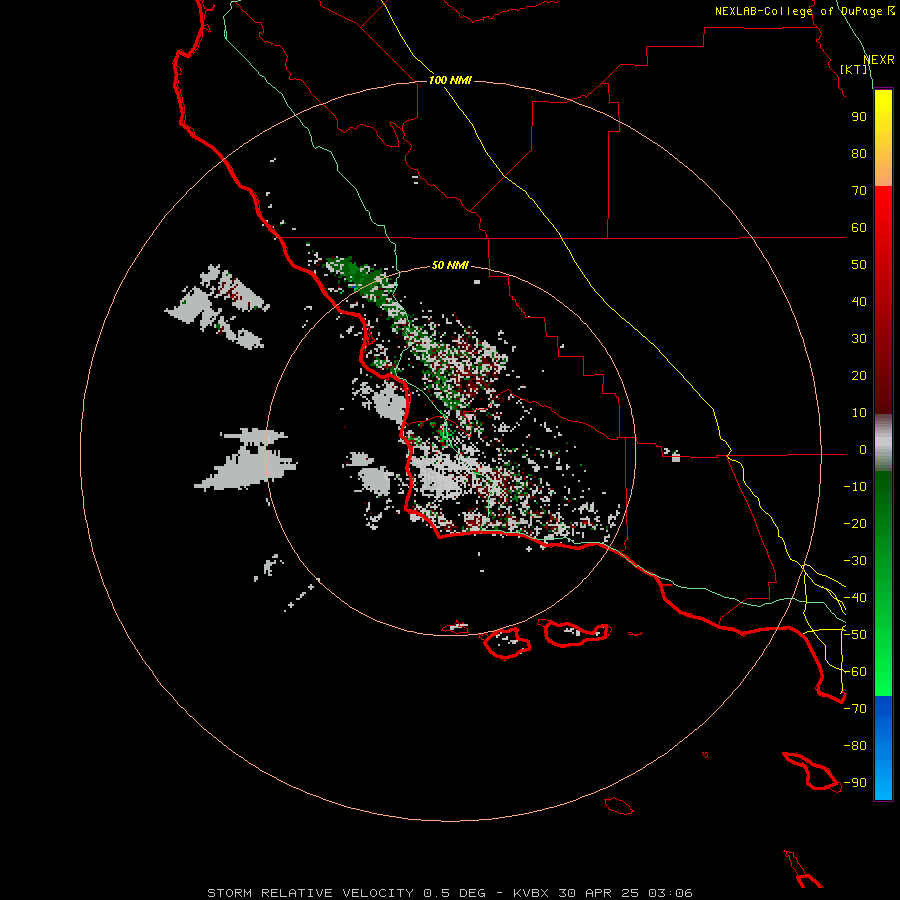The height and width of the screenshot is (900, 900).
Task: Click the 60 value on the velocity scale
Action: [859, 228]
